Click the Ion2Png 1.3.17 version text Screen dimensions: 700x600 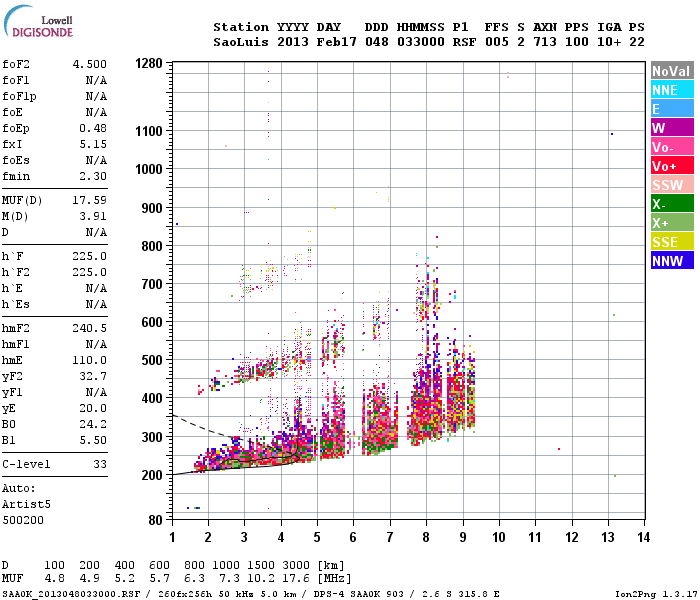[x=656, y=594]
